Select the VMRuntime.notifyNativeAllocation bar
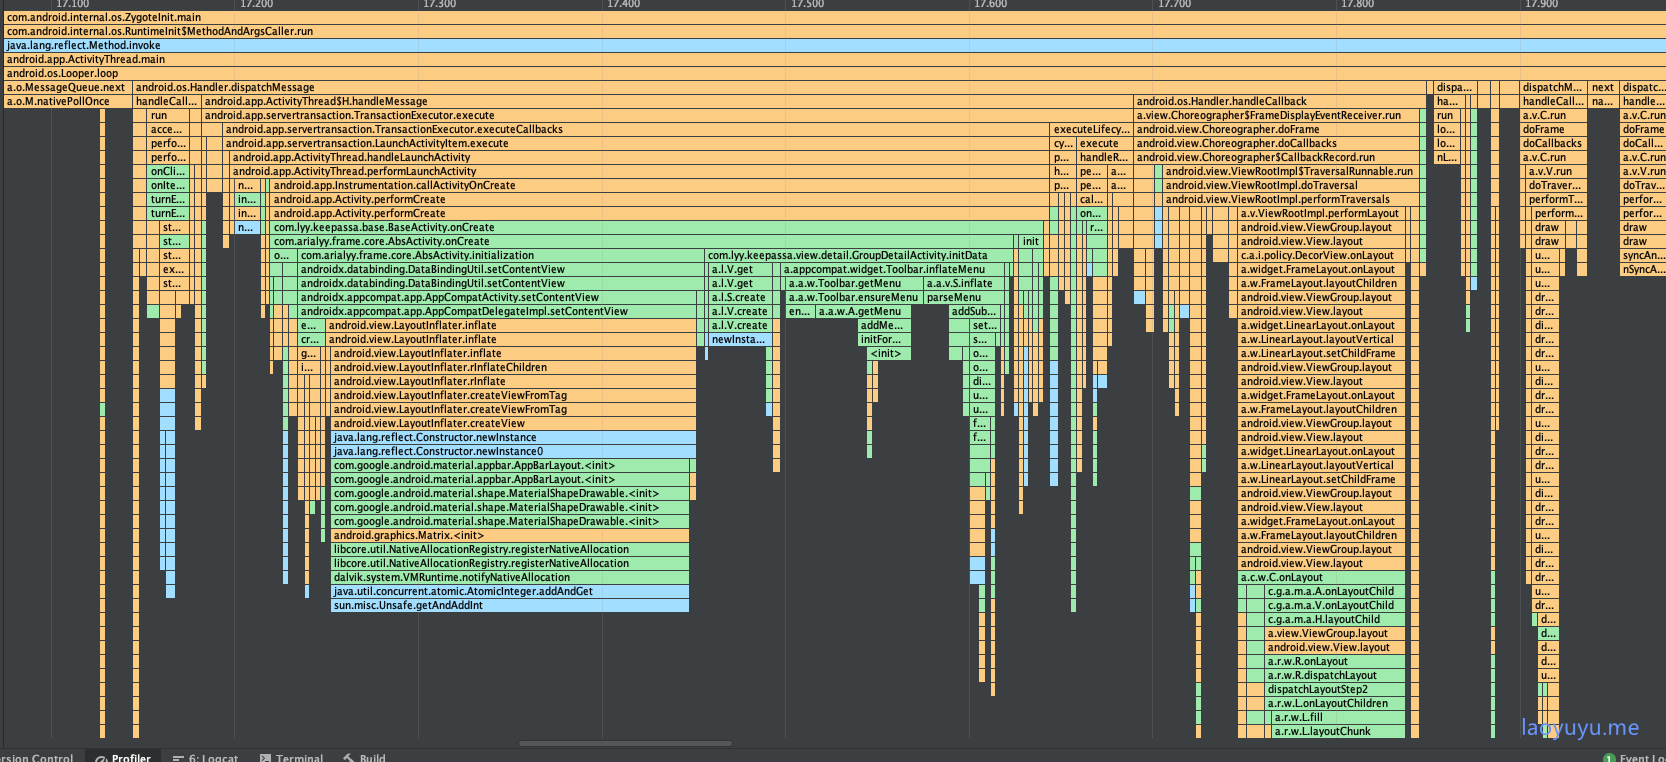 (510, 577)
